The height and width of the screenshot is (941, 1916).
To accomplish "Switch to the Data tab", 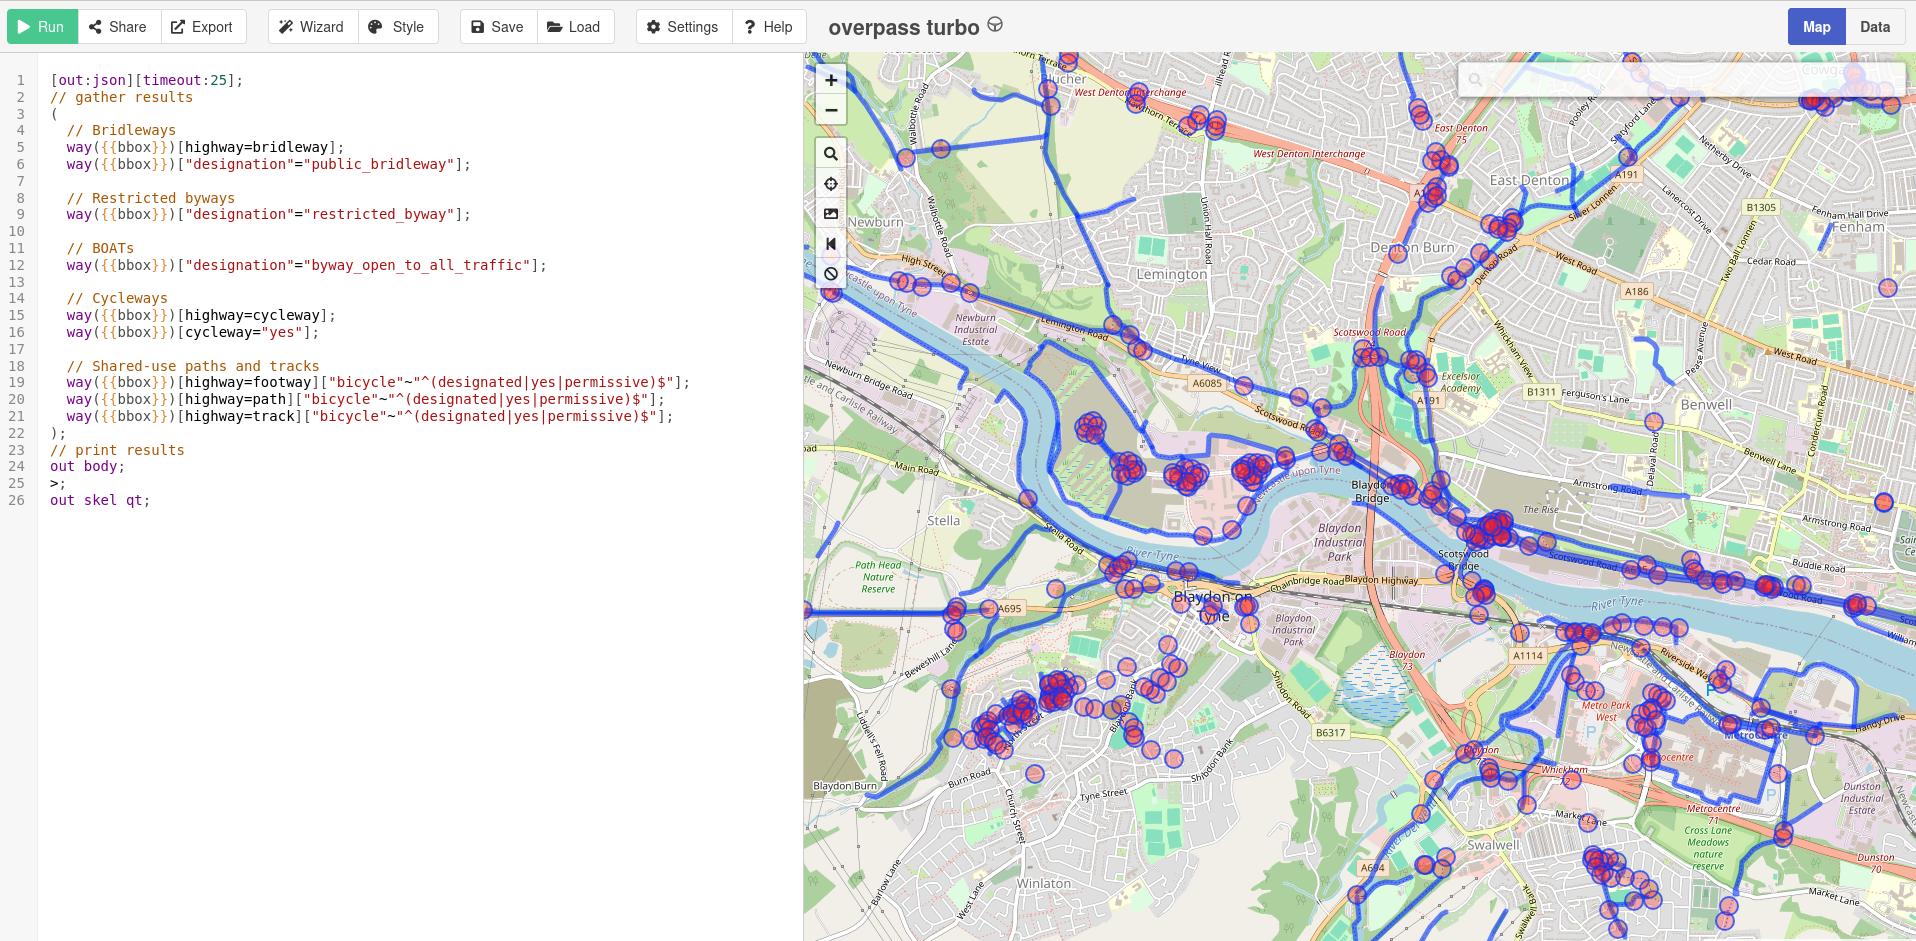I will (x=1874, y=27).
